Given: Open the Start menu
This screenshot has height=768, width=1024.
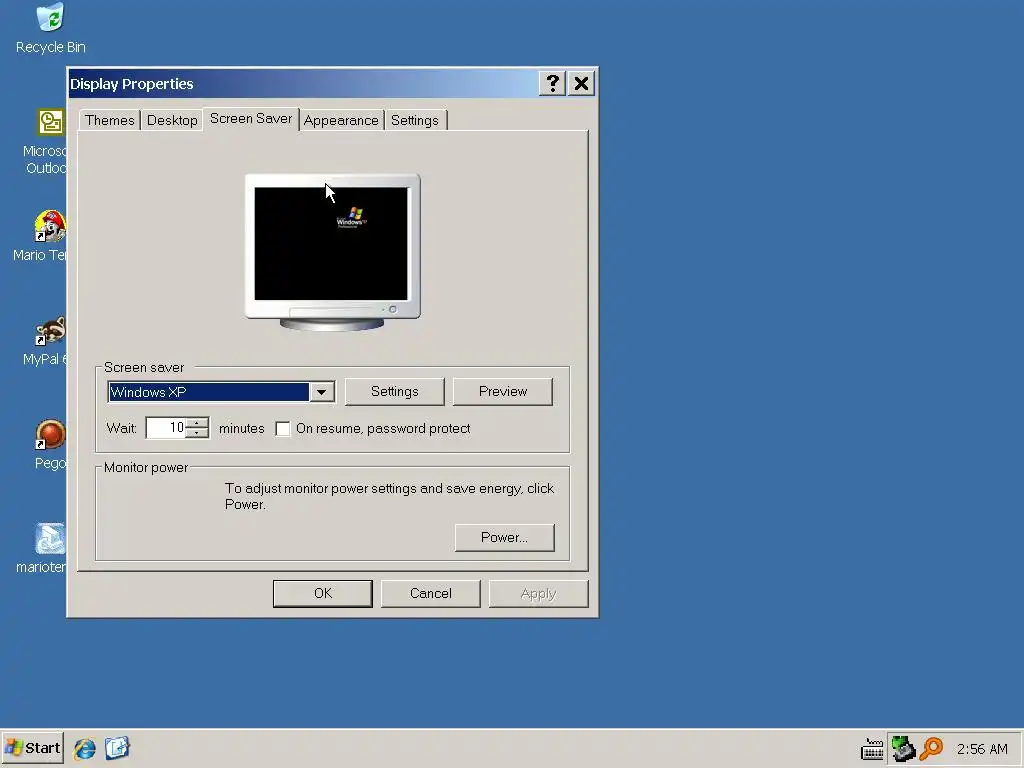Looking at the screenshot, I should click(x=33, y=748).
